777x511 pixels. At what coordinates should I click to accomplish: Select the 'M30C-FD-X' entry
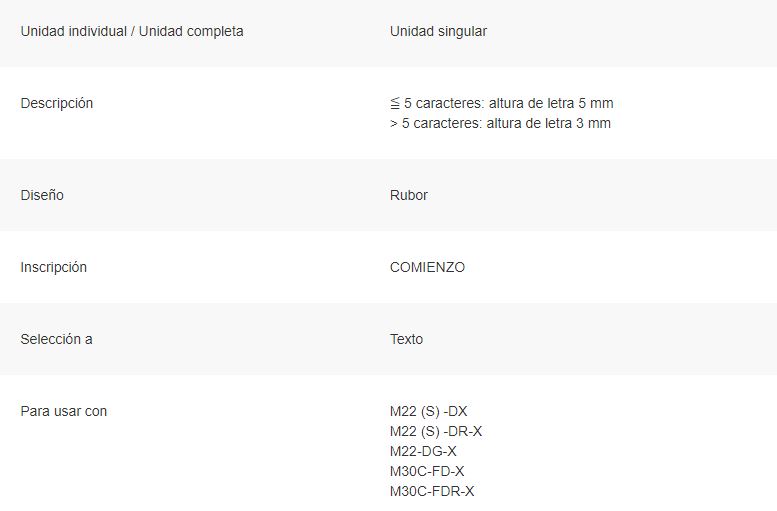pos(427,471)
